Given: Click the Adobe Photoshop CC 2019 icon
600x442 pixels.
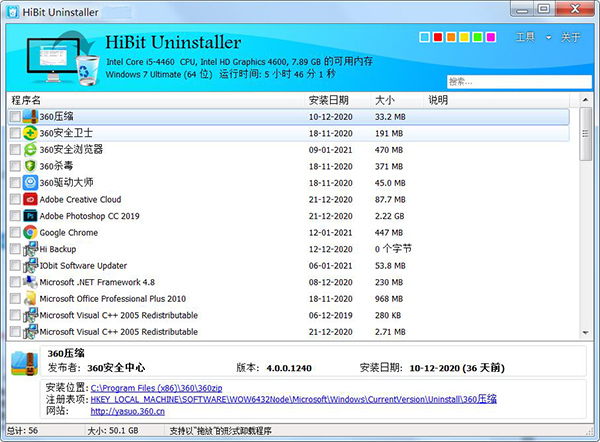Looking at the screenshot, I should tap(30, 216).
